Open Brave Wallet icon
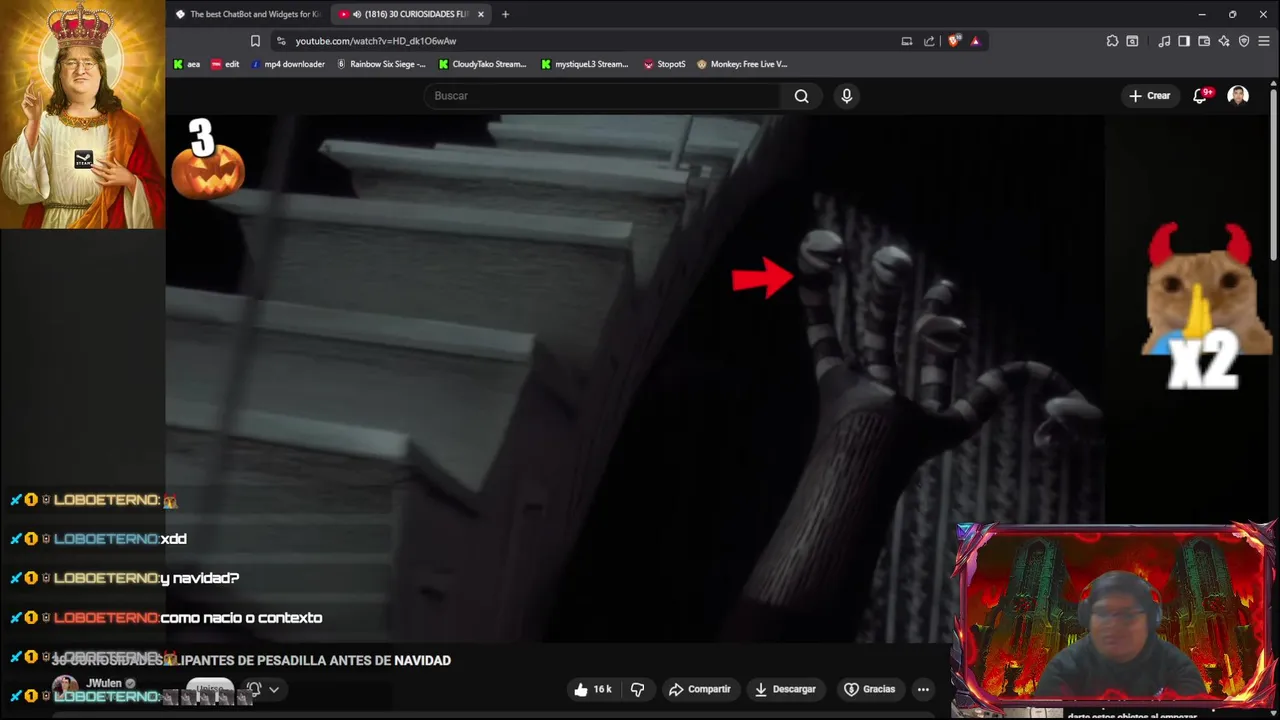 click(x=1204, y=41)
